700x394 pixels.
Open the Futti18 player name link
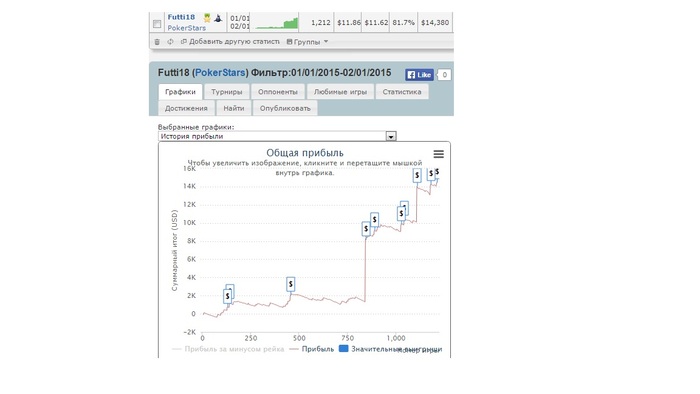click(x=181, y=17)
